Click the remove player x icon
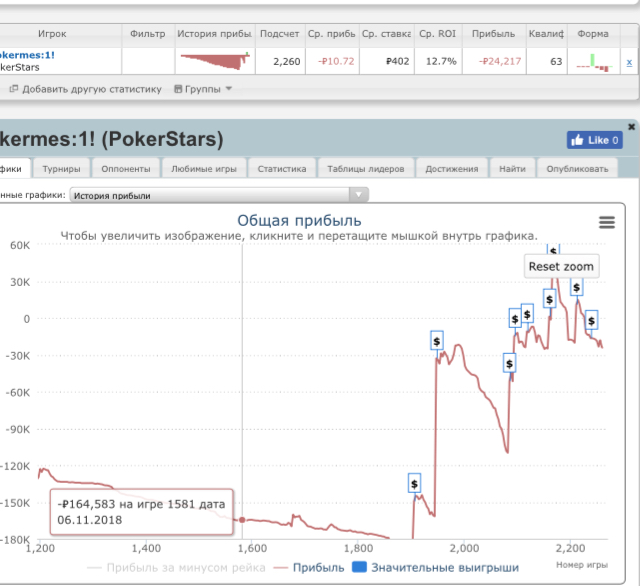 coord(628,62)
